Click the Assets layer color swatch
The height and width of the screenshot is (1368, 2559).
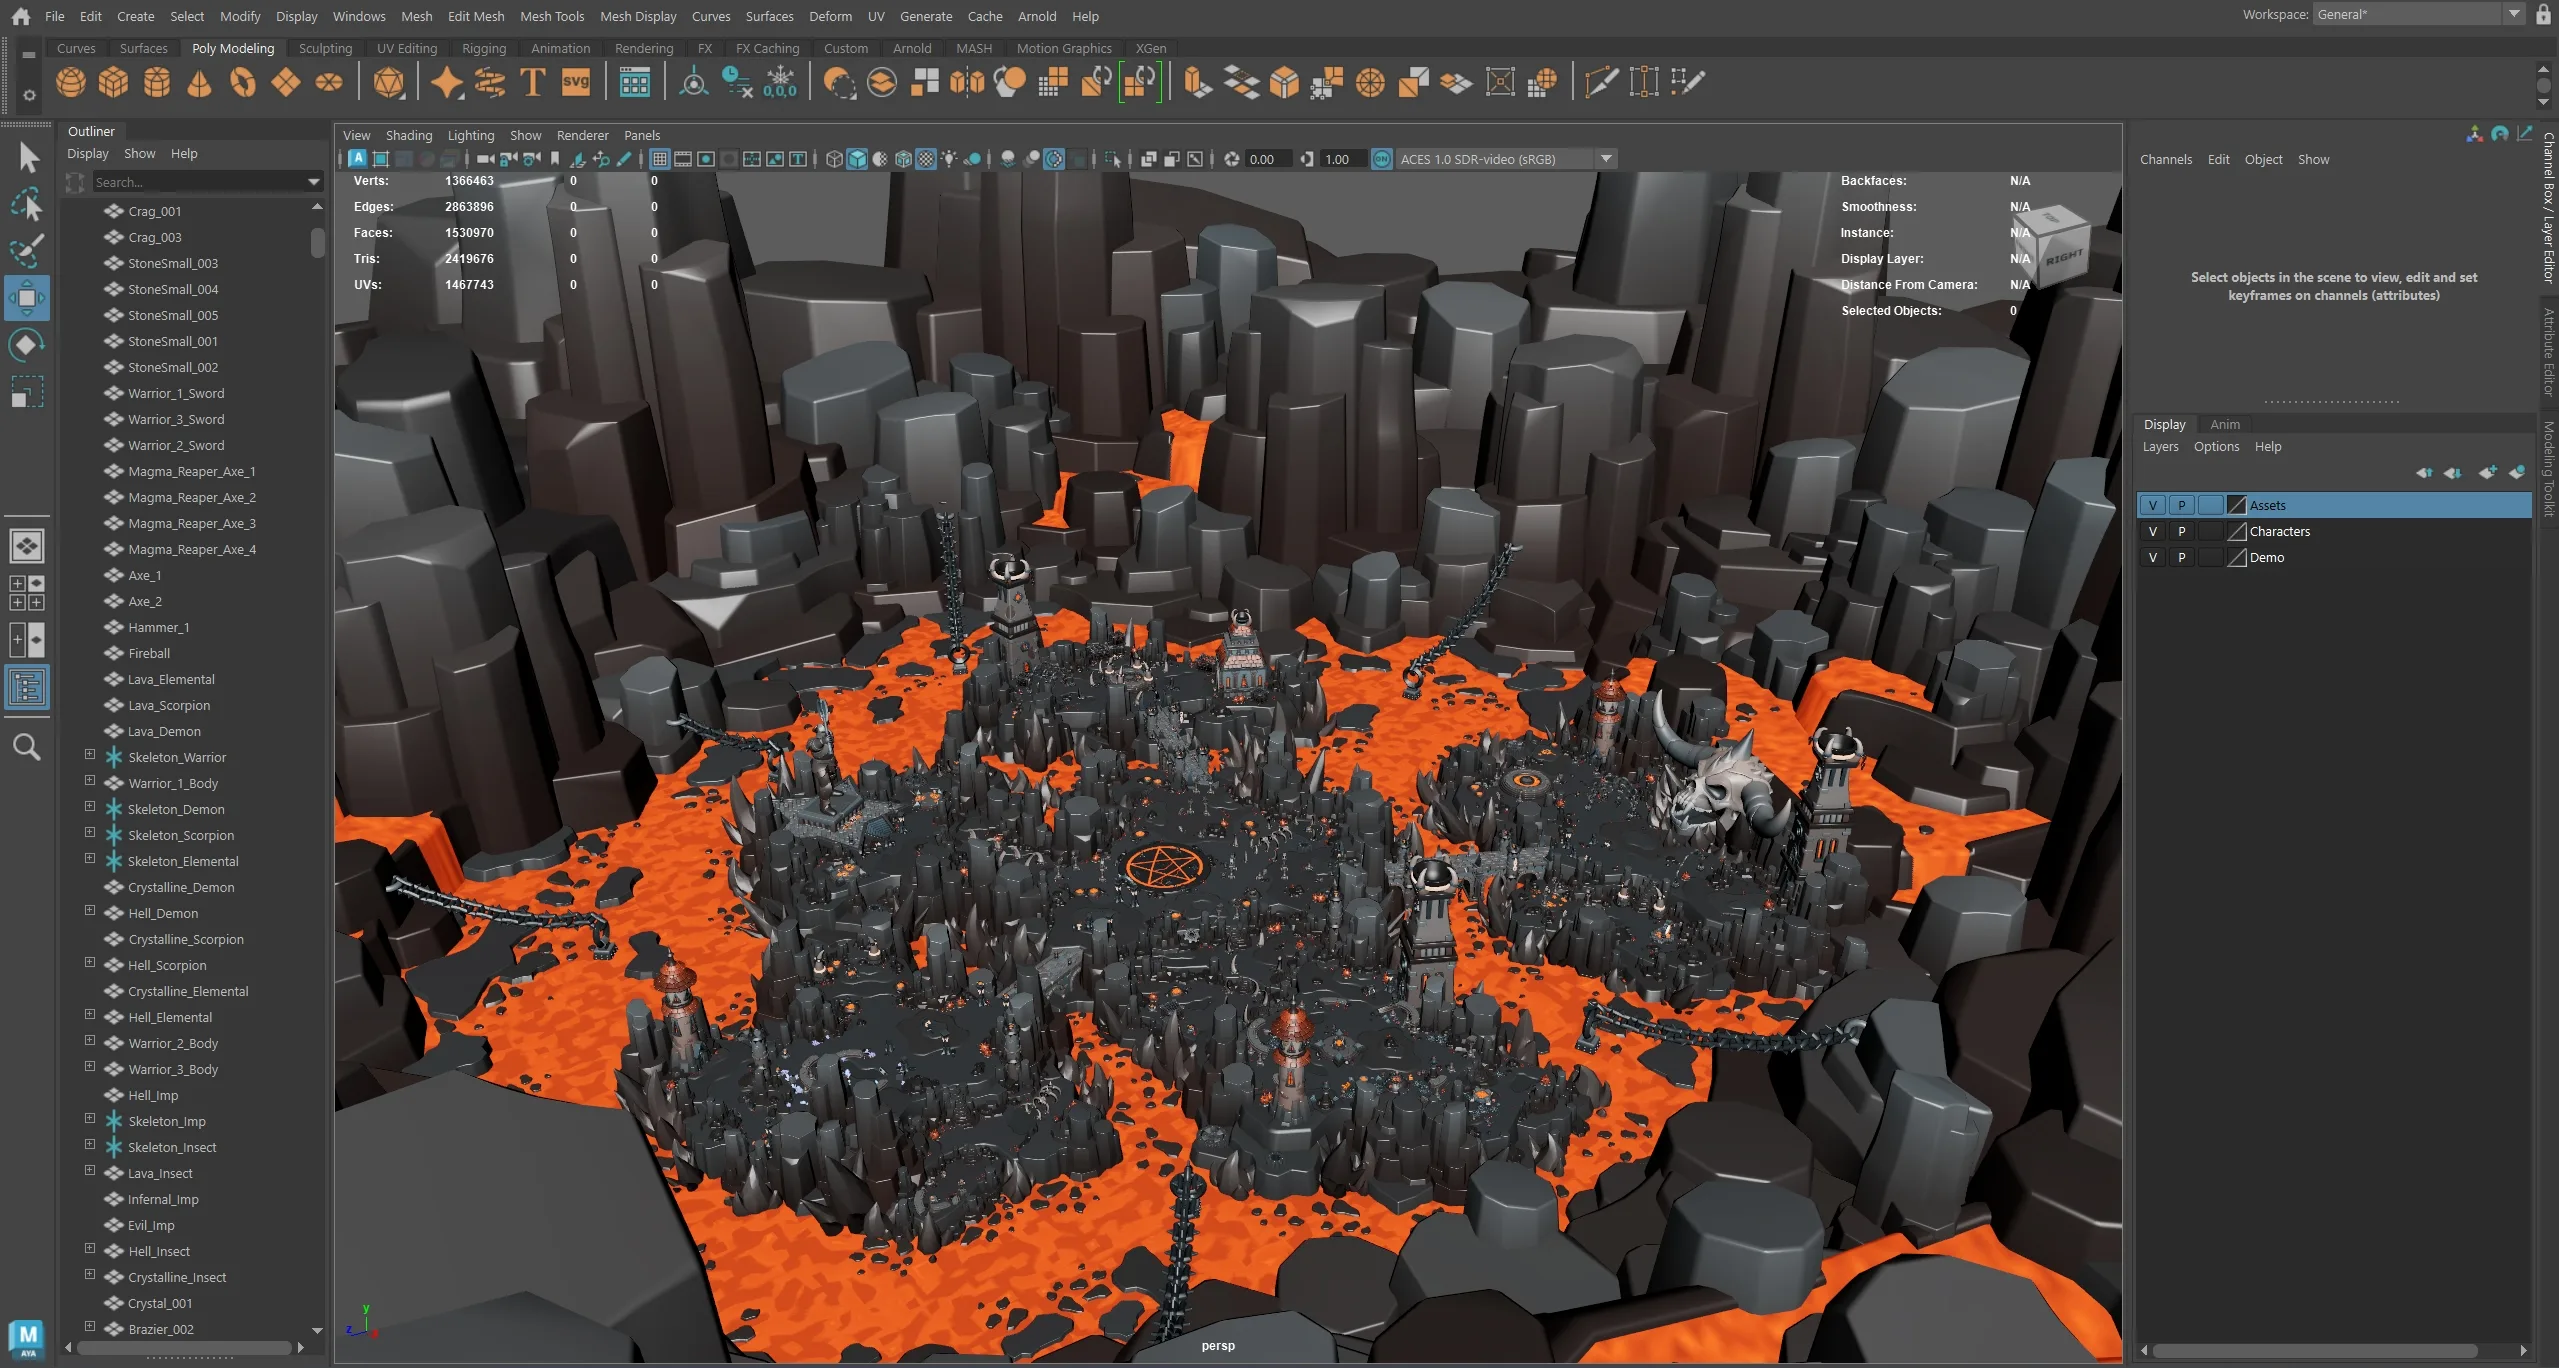point(2237,506)
